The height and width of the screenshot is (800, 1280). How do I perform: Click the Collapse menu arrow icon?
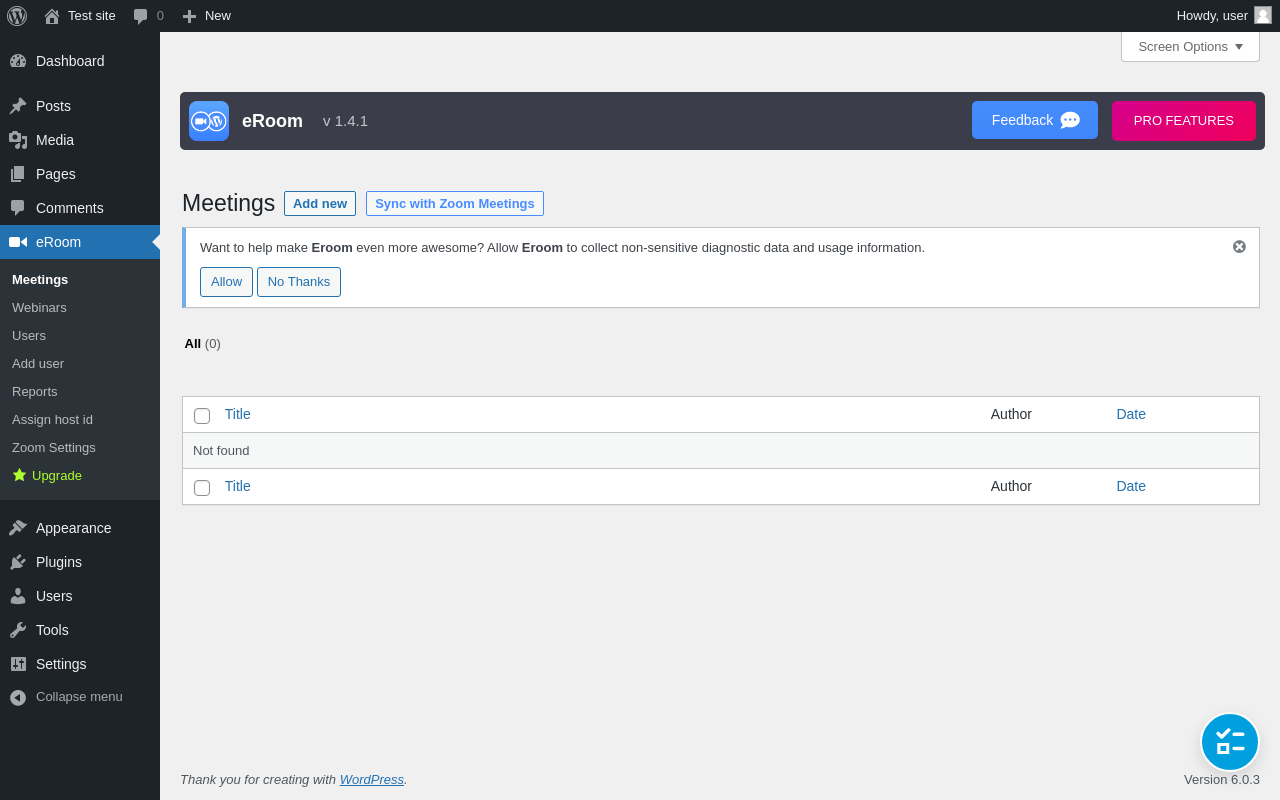[18, 697]
